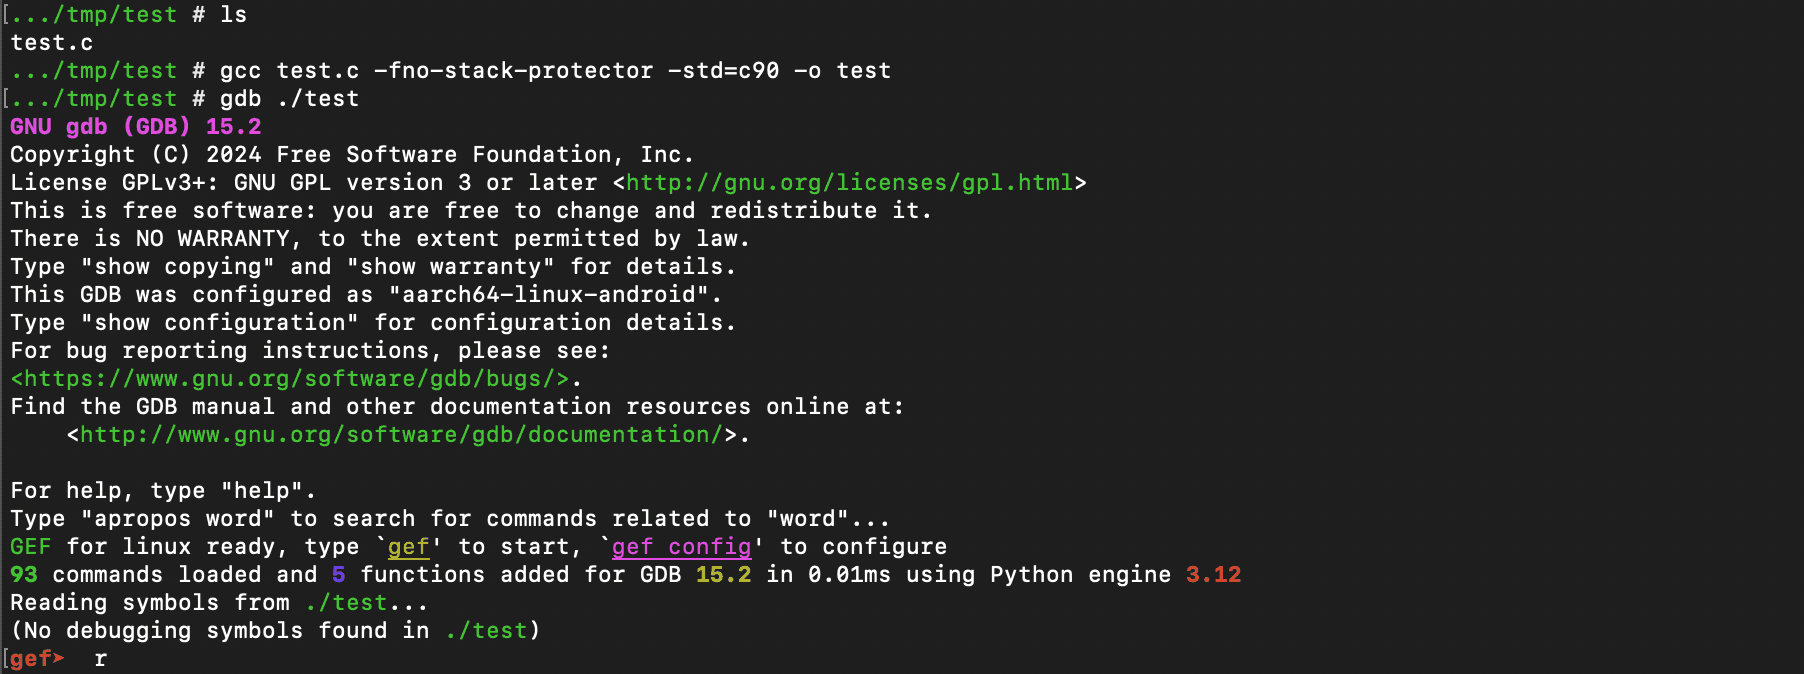Screen dimensions: 1804x674
Task: Click the -fno-stack-protector compiler flag
Action: coord(514,71)
